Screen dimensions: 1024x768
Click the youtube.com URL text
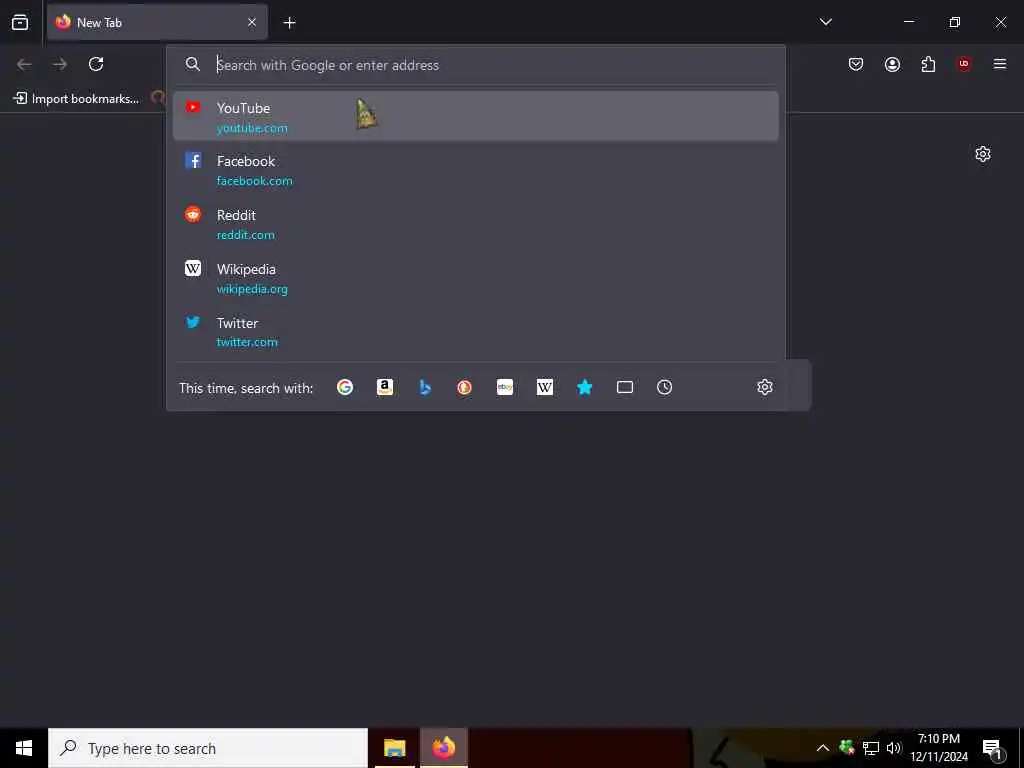(252, 128)
